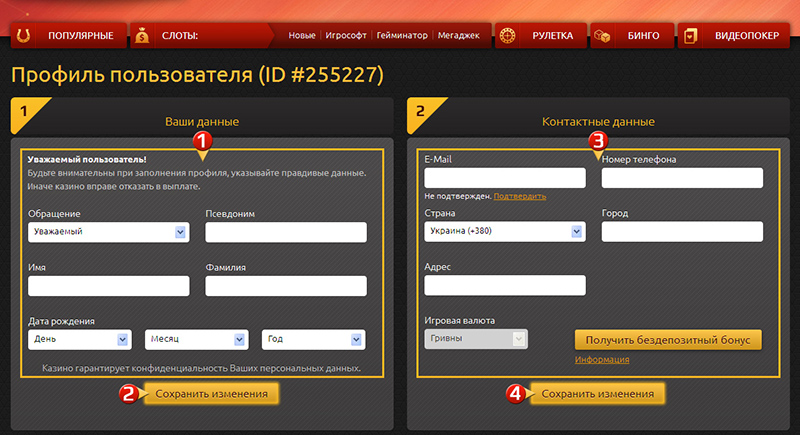Open Видеопокер section

734,36
